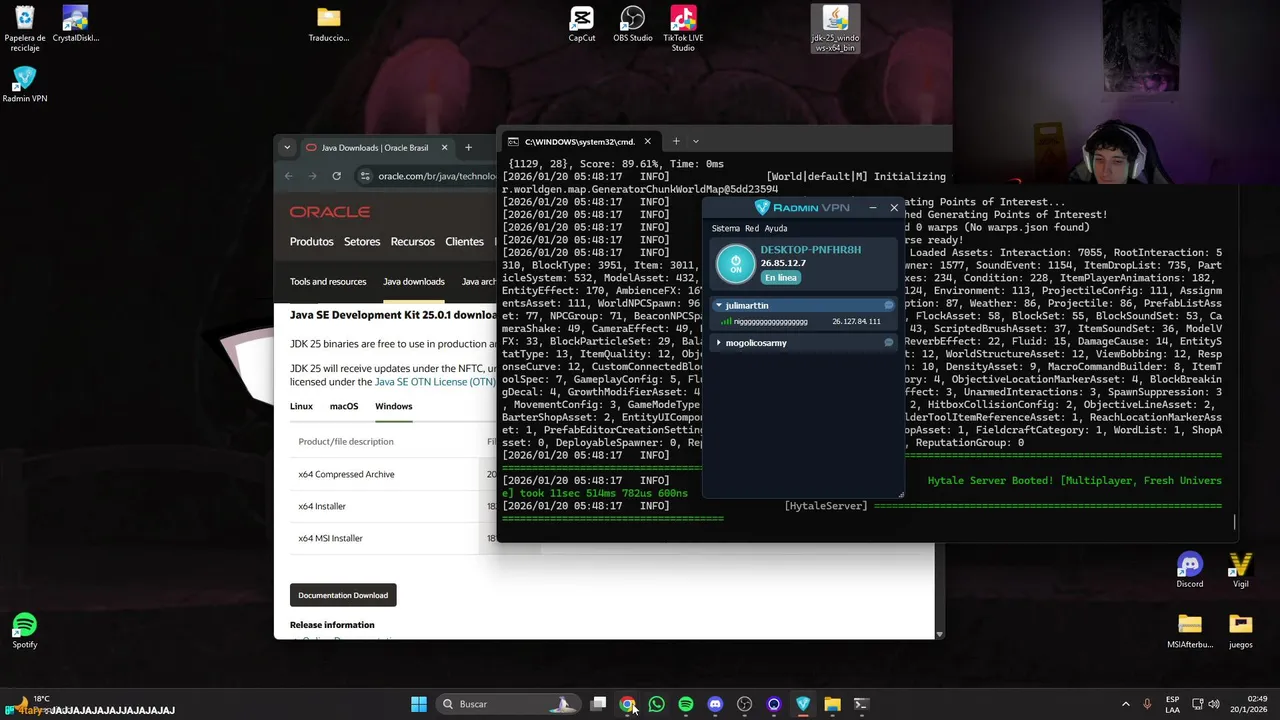Image resolution: width=1280 pixels, height=720 pixels.
Task: Open OBS Studio from taskbar
Action: (744, 704)
